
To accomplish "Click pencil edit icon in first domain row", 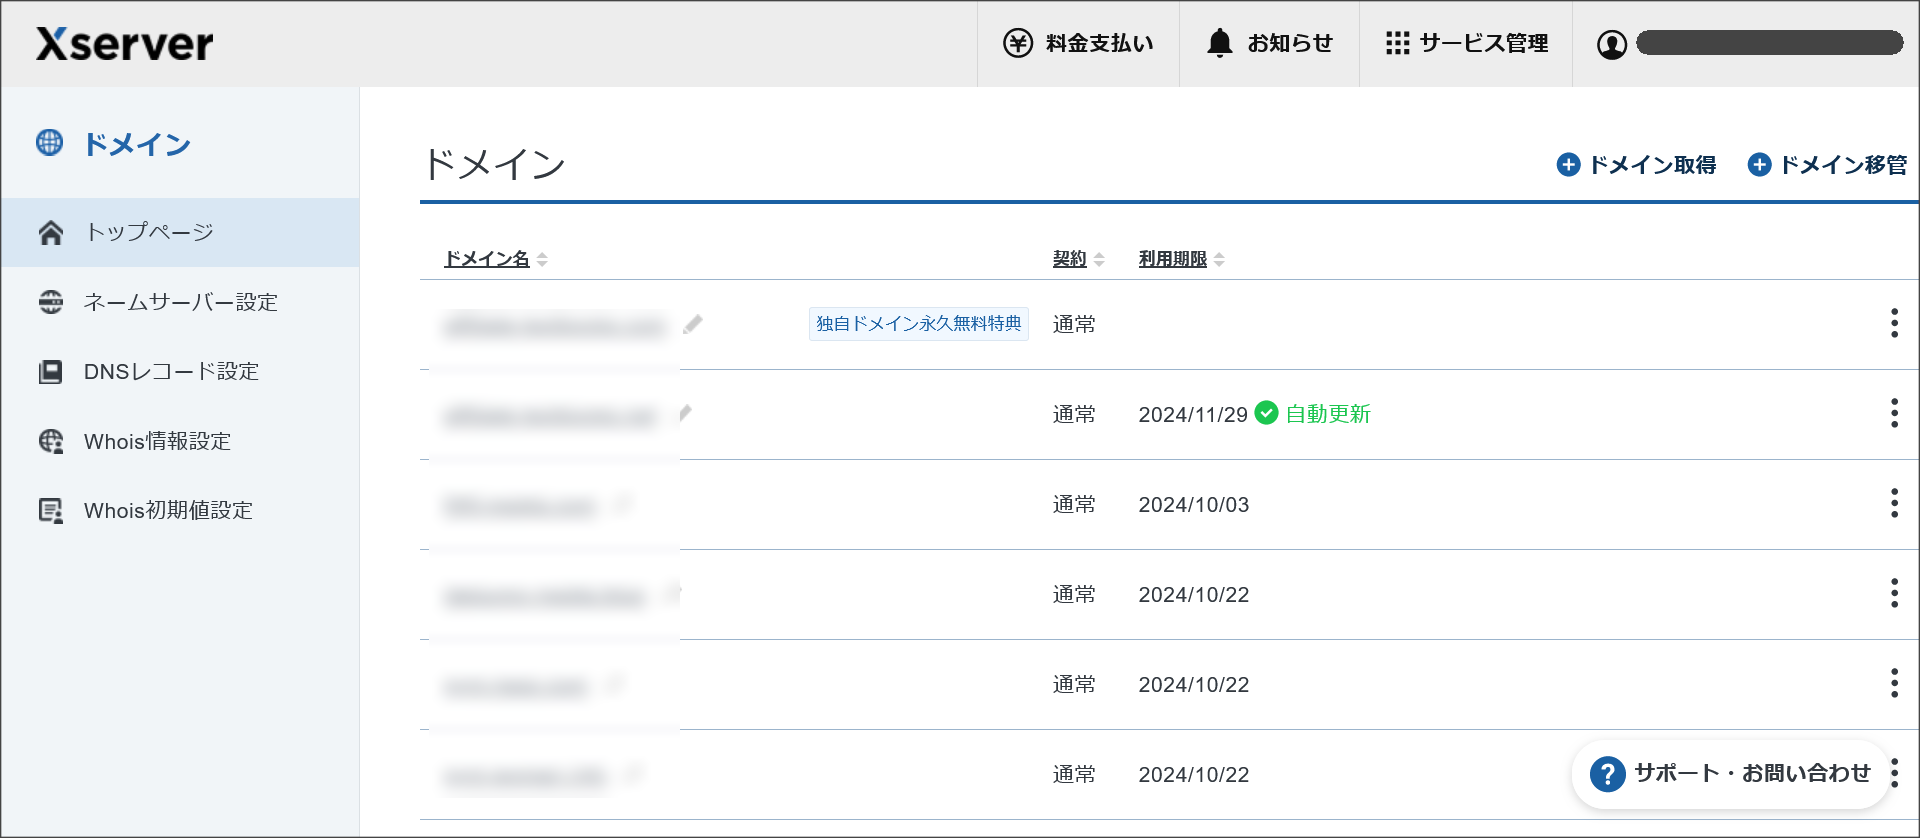I will pos(693,324).
